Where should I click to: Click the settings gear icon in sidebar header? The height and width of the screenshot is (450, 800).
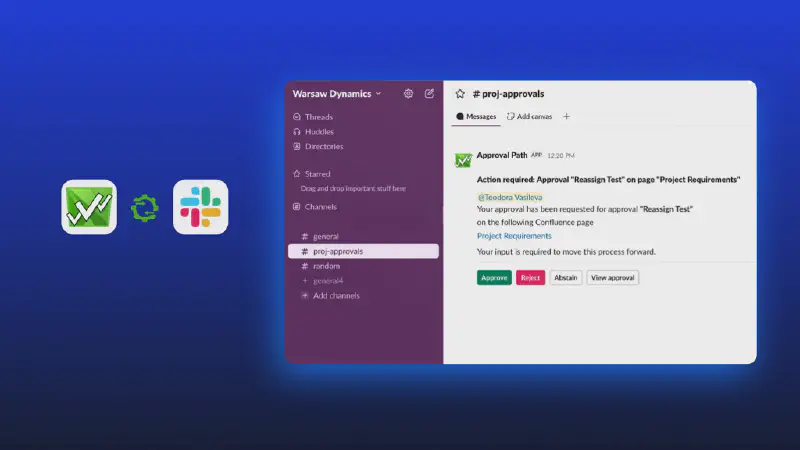(x=408, y=93)
